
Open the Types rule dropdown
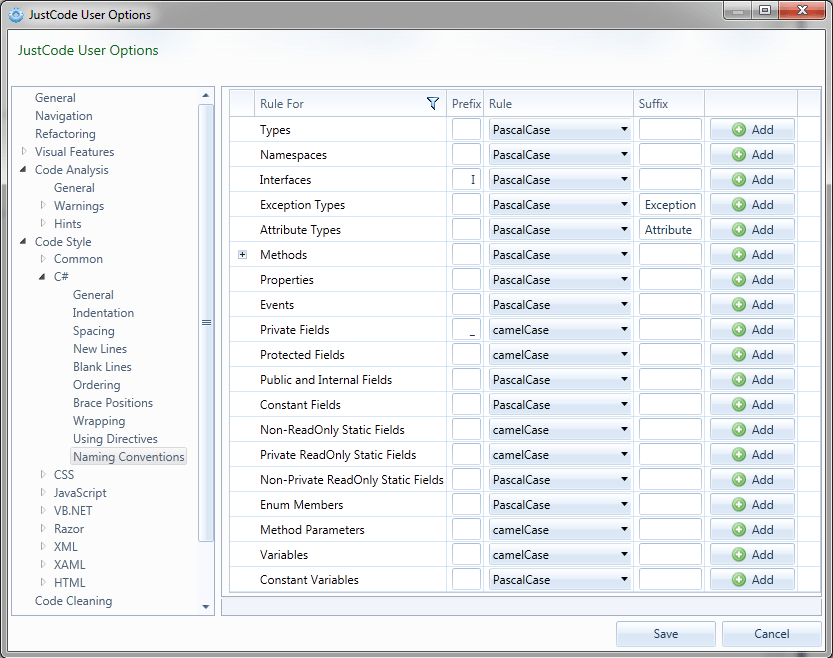559,130
